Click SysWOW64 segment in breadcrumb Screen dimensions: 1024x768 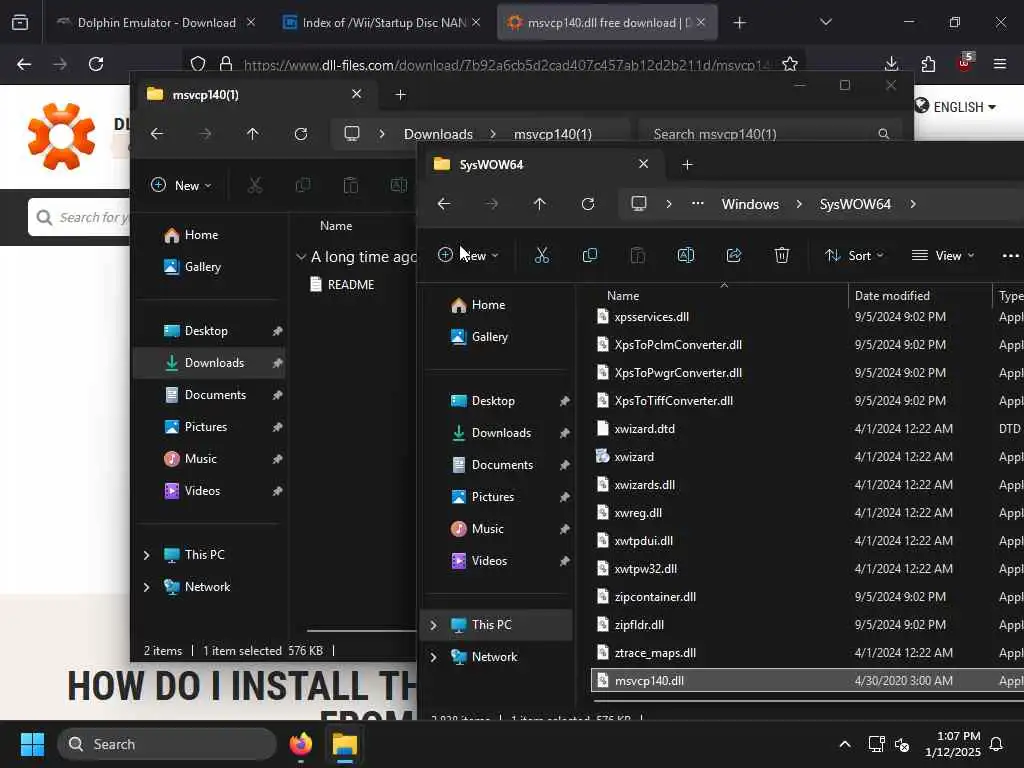(x=855, y=204)
